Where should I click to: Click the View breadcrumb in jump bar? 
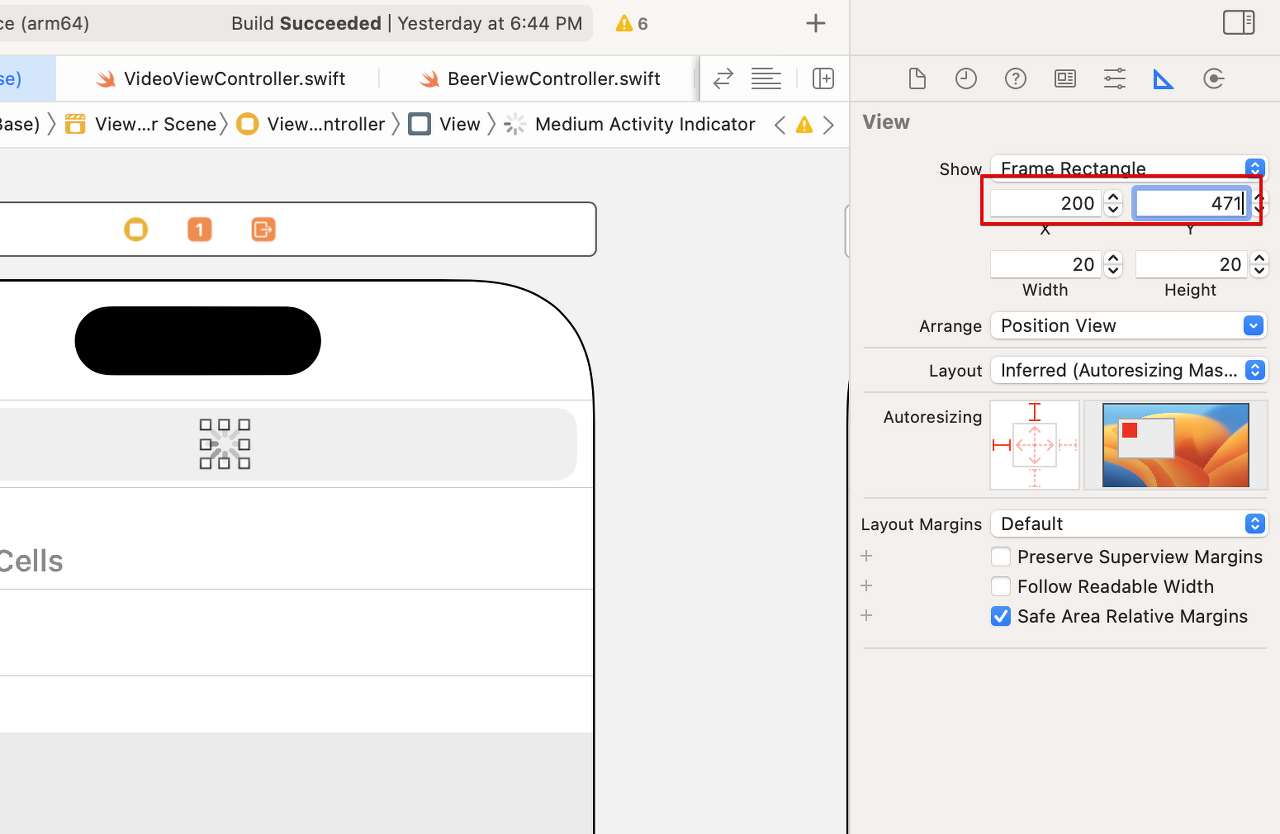coord(445,124)
